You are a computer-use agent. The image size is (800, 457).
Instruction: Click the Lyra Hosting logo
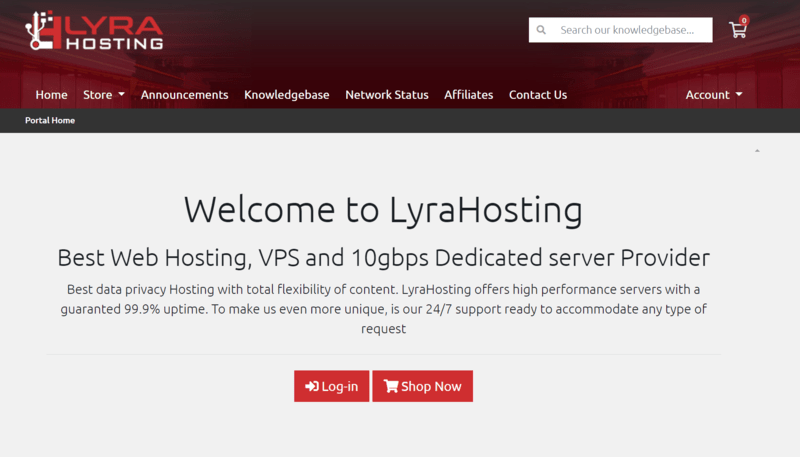click(x=94, y=31)
